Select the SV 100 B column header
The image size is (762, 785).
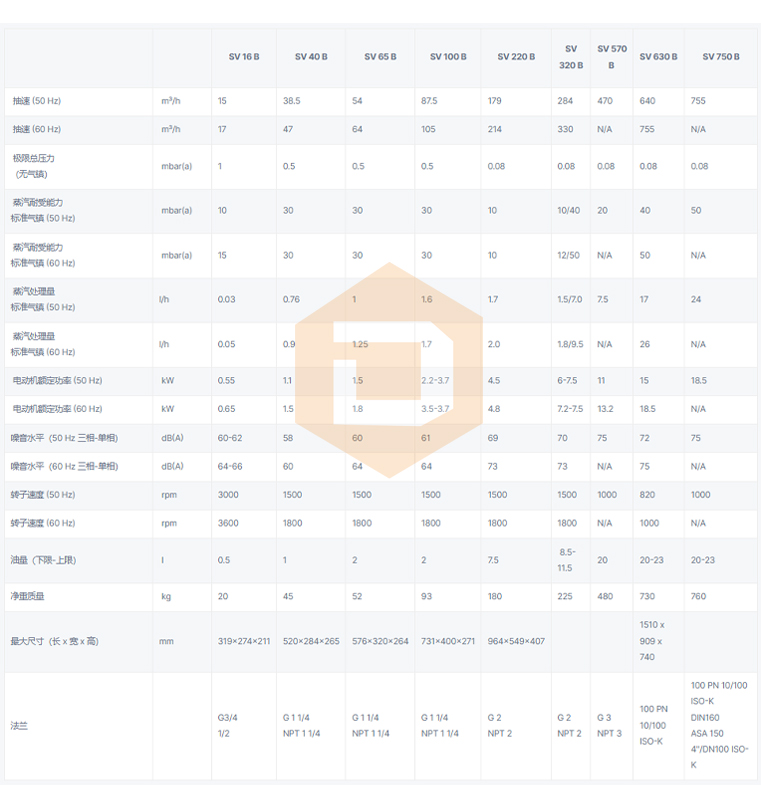pyautogui.click(x=448, y=57)
